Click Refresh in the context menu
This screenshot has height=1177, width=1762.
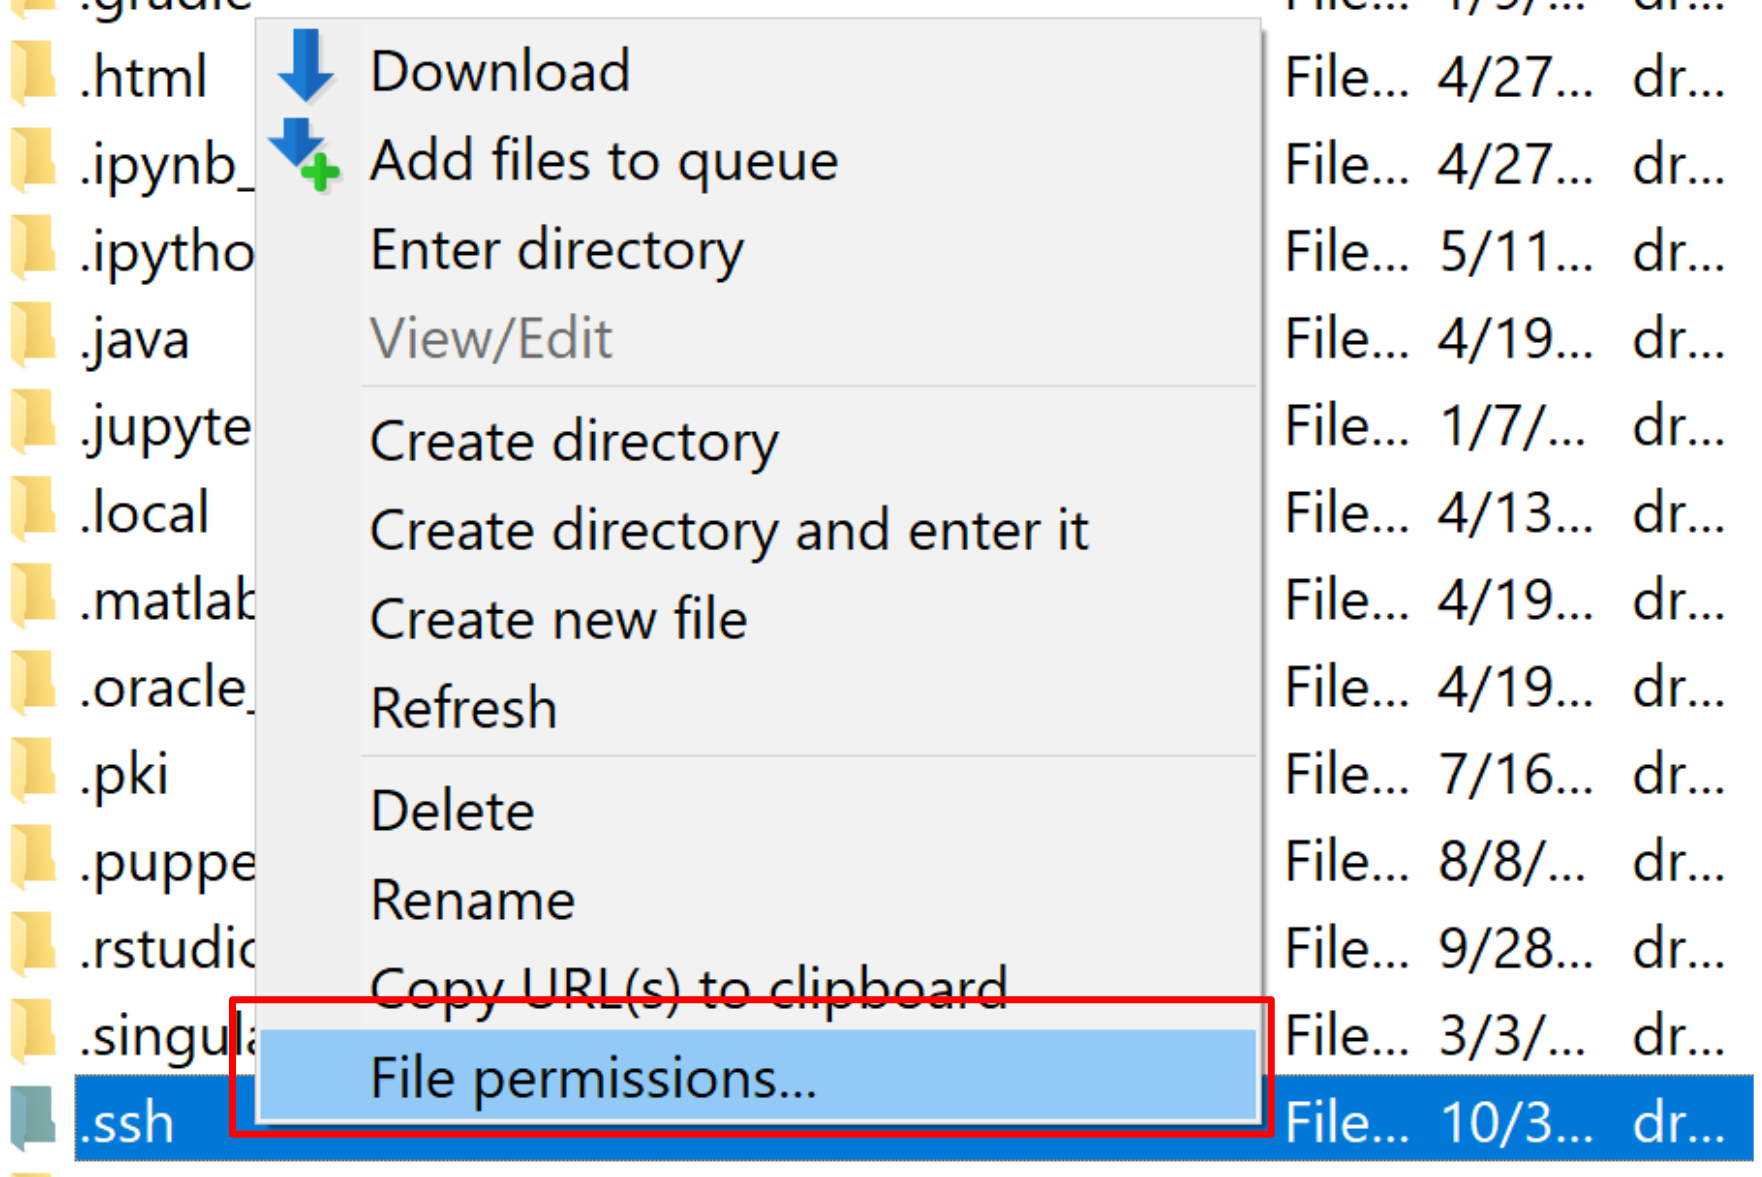tap(464, 708)
